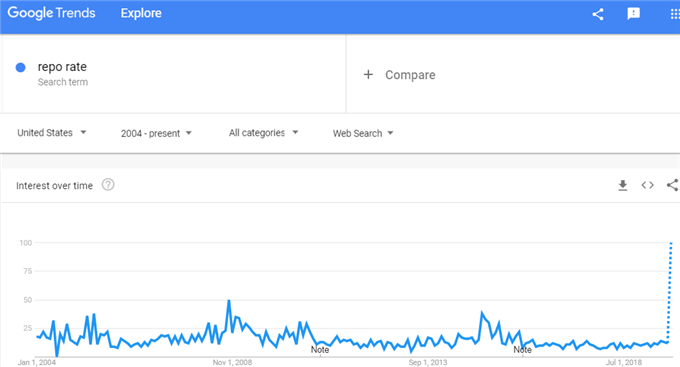Open the send feedback icon
680x367 pixels.
633,14
